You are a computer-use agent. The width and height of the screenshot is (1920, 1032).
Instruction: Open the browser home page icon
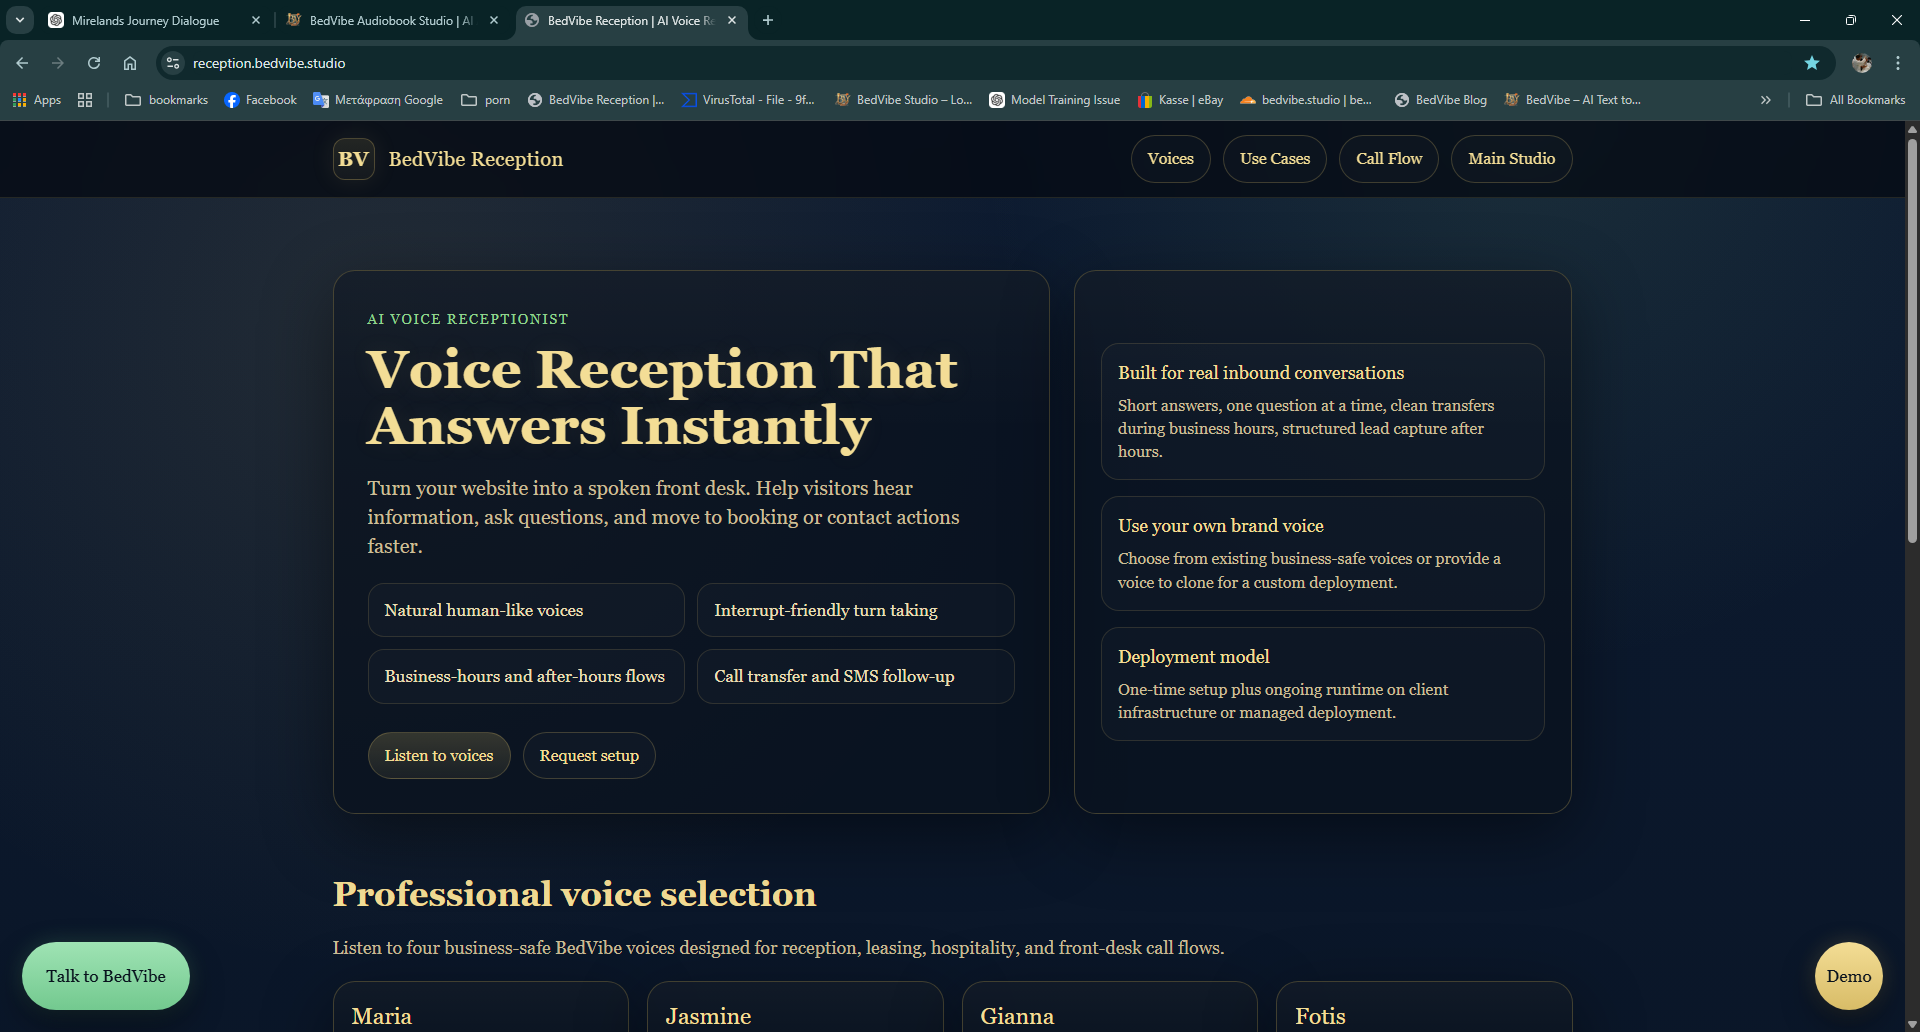click(x=130, y=63)
